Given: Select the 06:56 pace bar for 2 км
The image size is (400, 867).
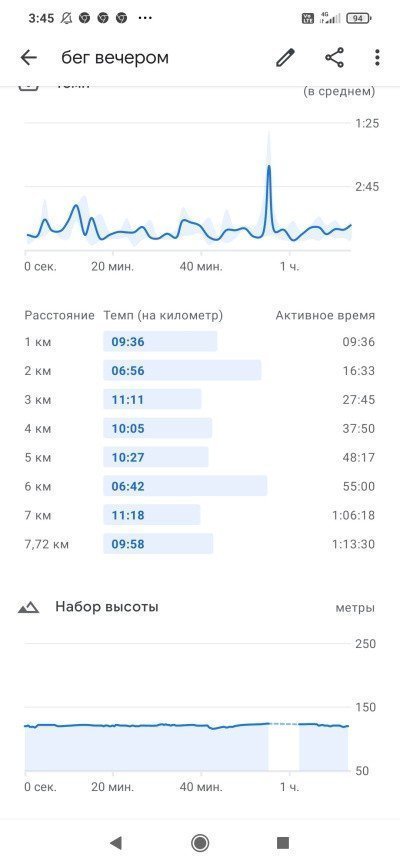Looking at the screenshot, I should click(x=182, y=370).
